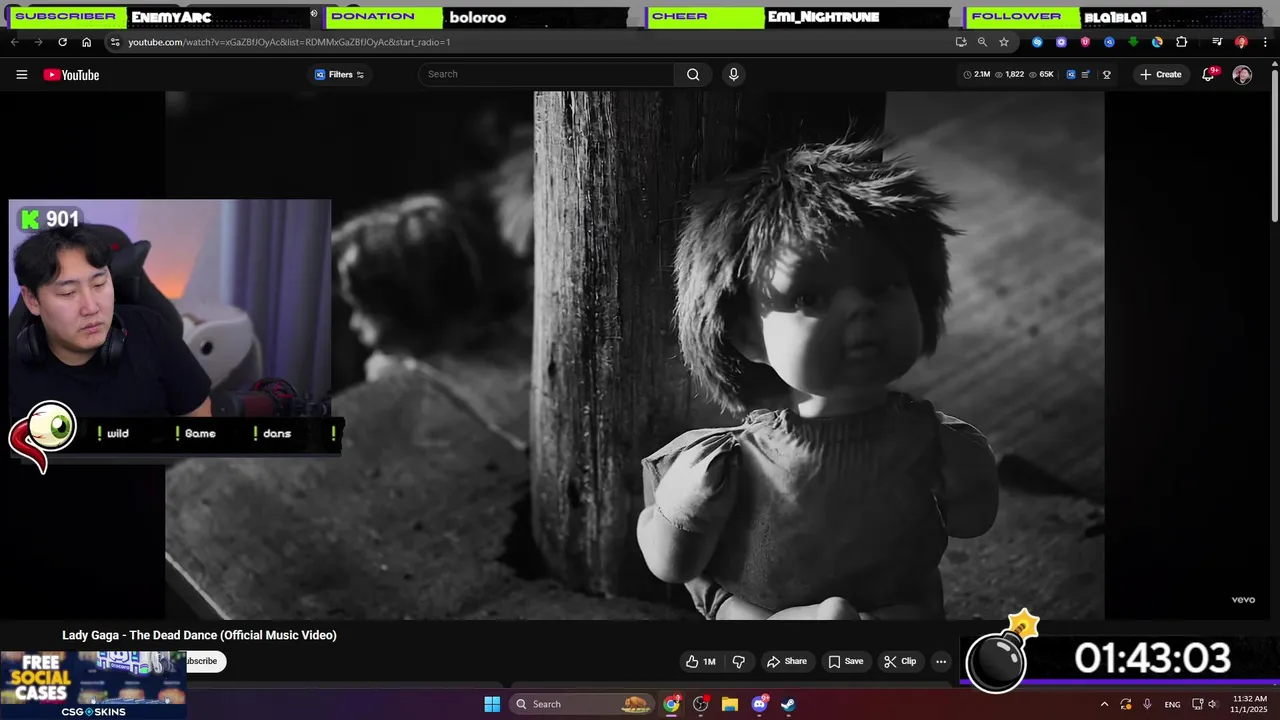Open OBS Studio on the taskbar

click(x=700, y=704)
